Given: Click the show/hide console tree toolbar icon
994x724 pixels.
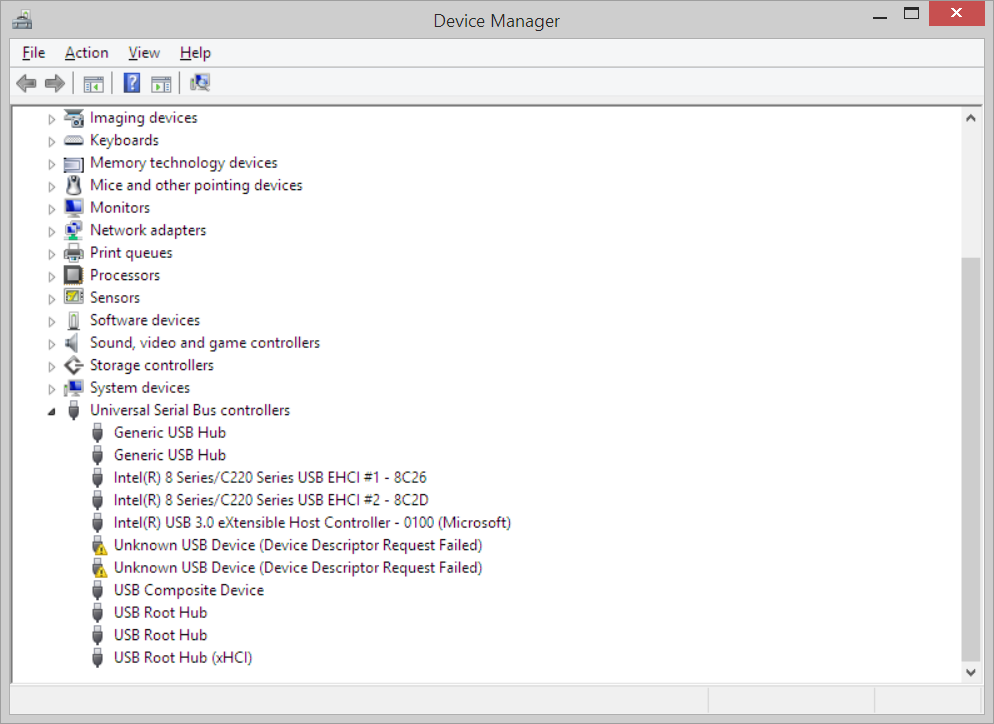Looking at the screenshot, I should [93, 83].
